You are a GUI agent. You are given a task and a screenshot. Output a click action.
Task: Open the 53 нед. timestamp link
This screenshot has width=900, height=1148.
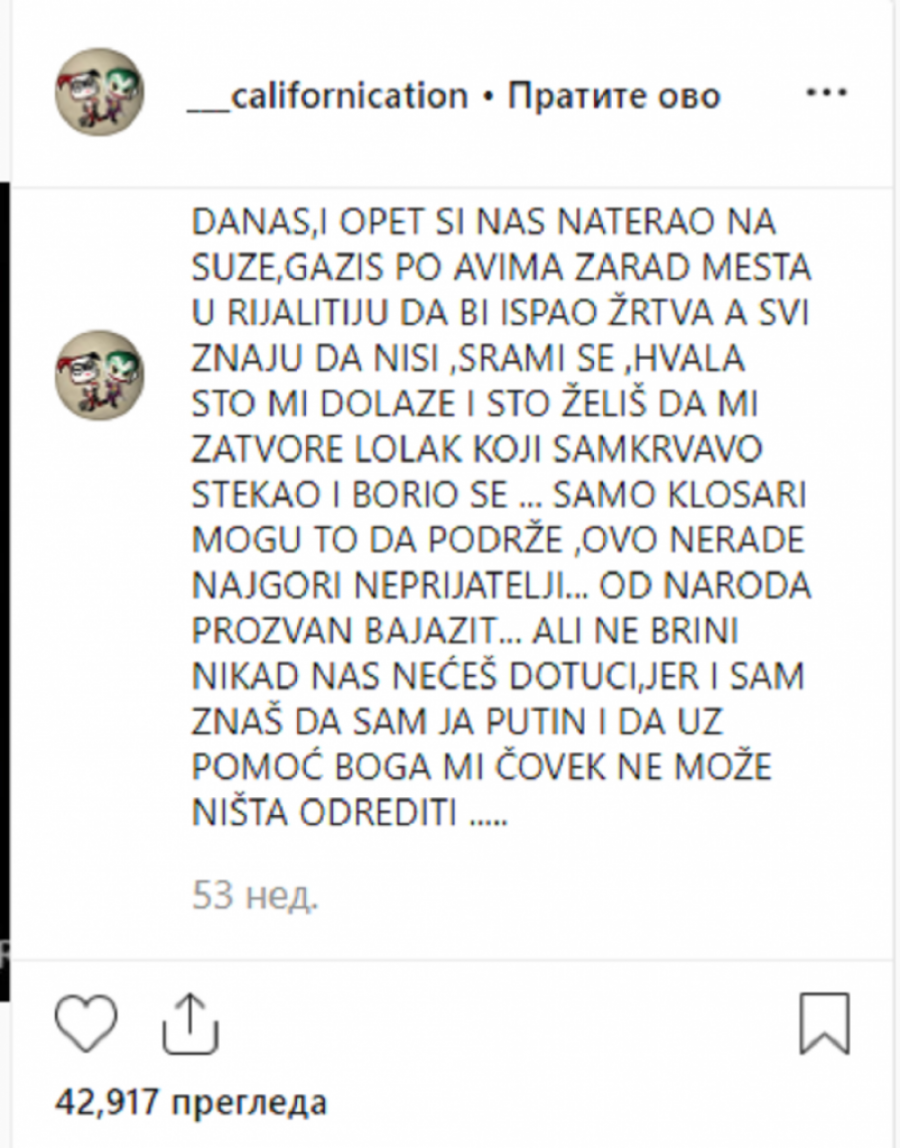click(255, 895)
